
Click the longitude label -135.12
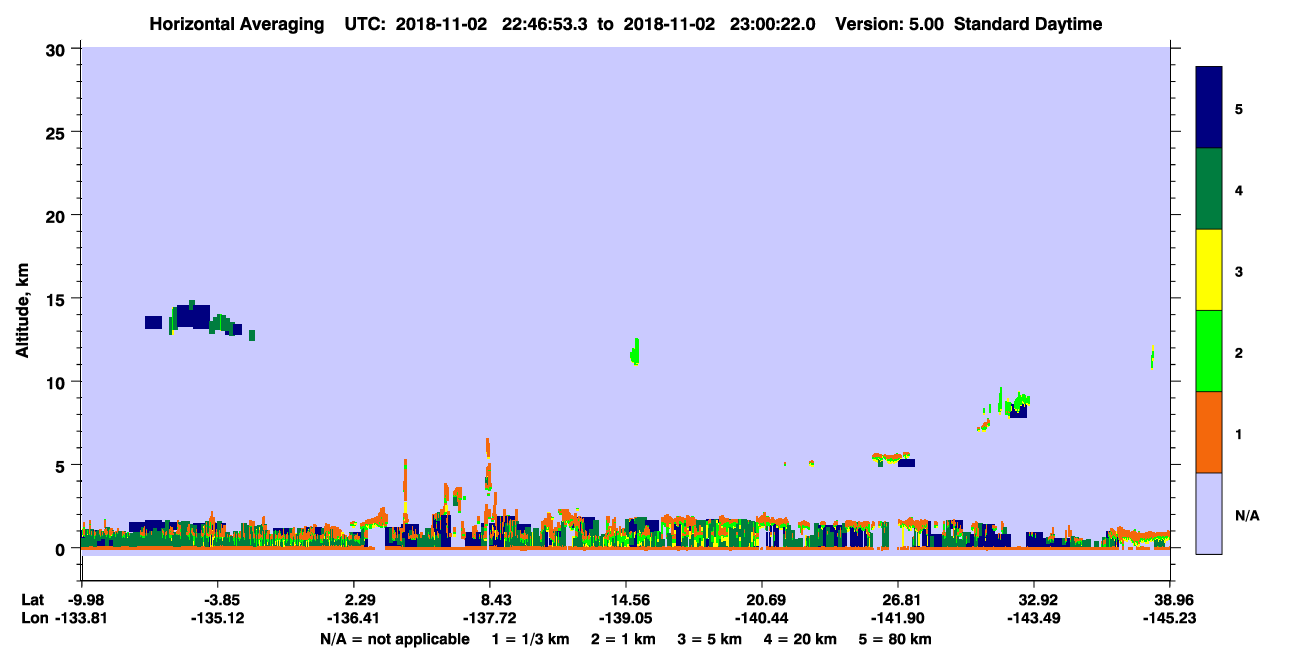[x=218, y=619]
